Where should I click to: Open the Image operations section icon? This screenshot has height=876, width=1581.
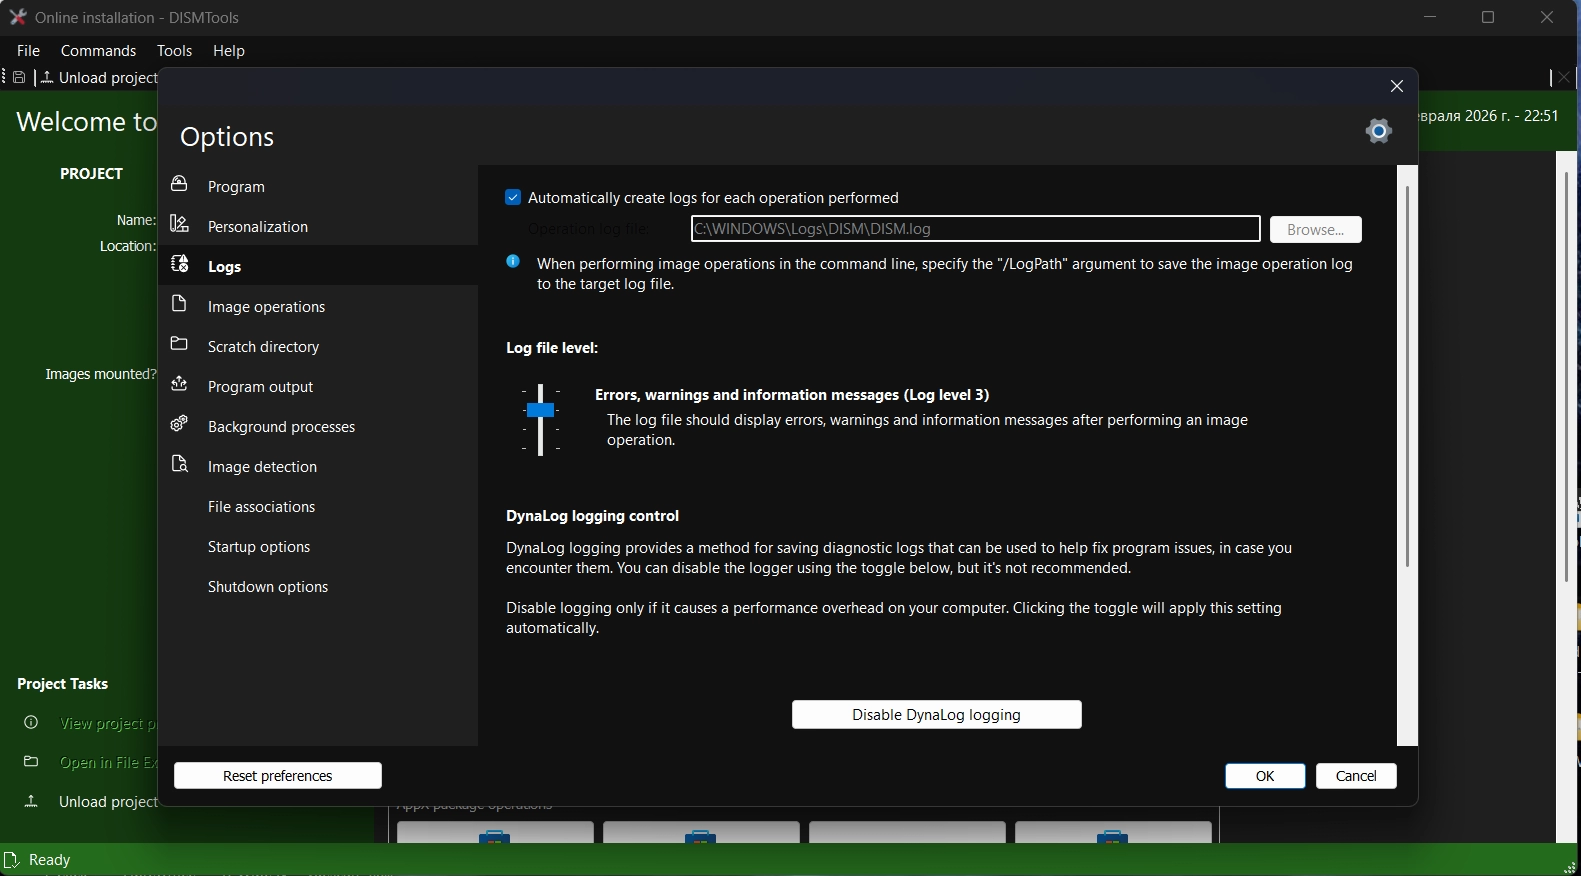pyautogui.click(x=180, y=304)
